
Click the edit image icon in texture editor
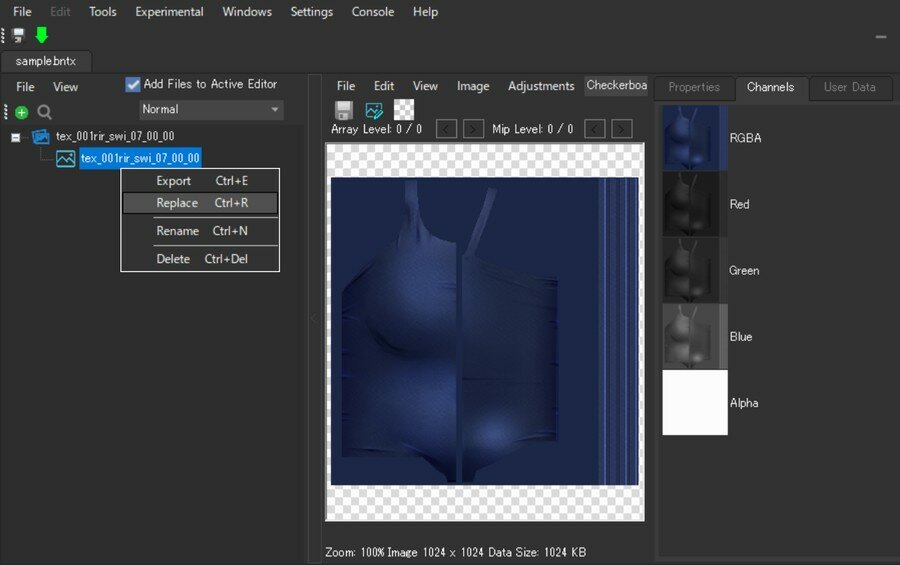pyautogui.click(x=374, y=110)
